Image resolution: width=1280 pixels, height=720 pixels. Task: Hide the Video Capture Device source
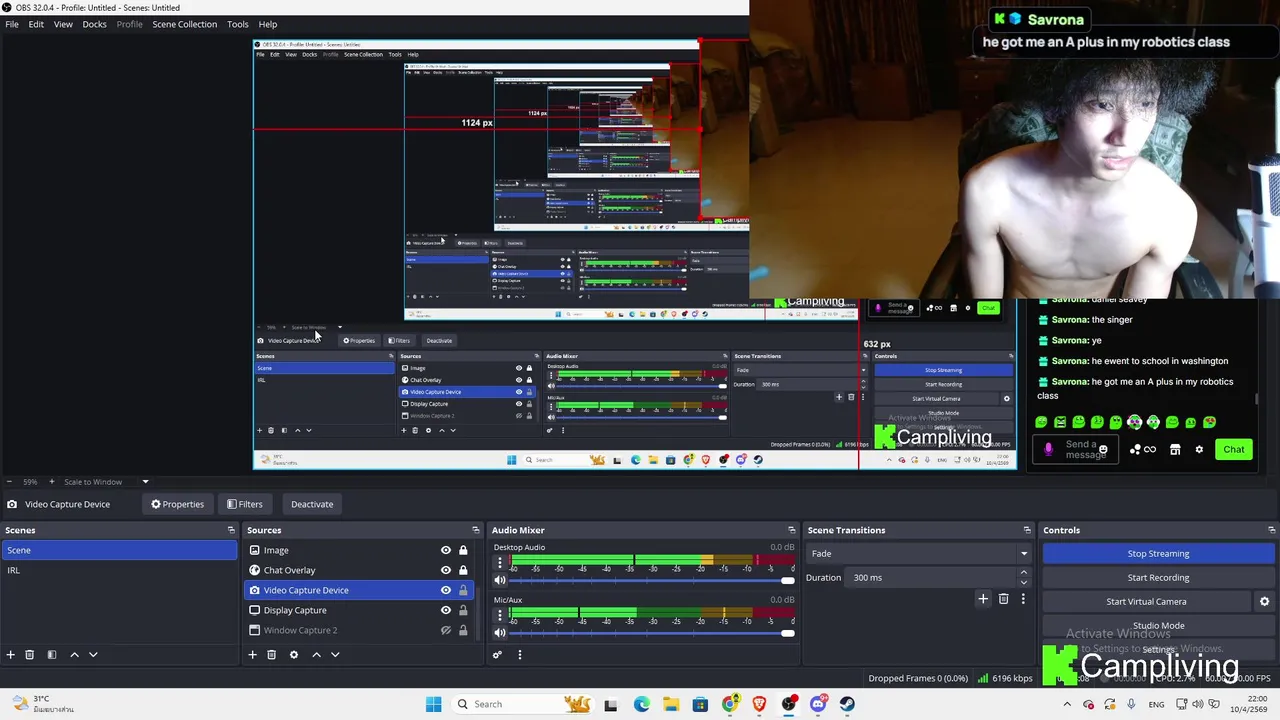point(446,590)
